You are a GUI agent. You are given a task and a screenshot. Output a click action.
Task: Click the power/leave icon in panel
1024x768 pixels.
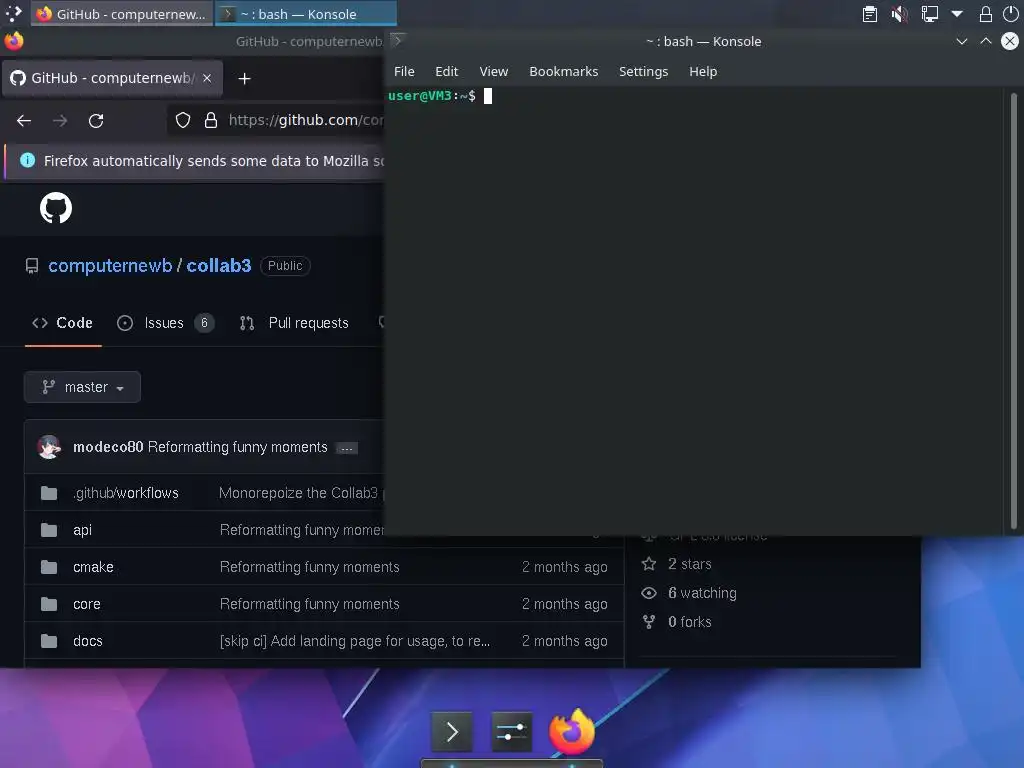pos(1010,14)
